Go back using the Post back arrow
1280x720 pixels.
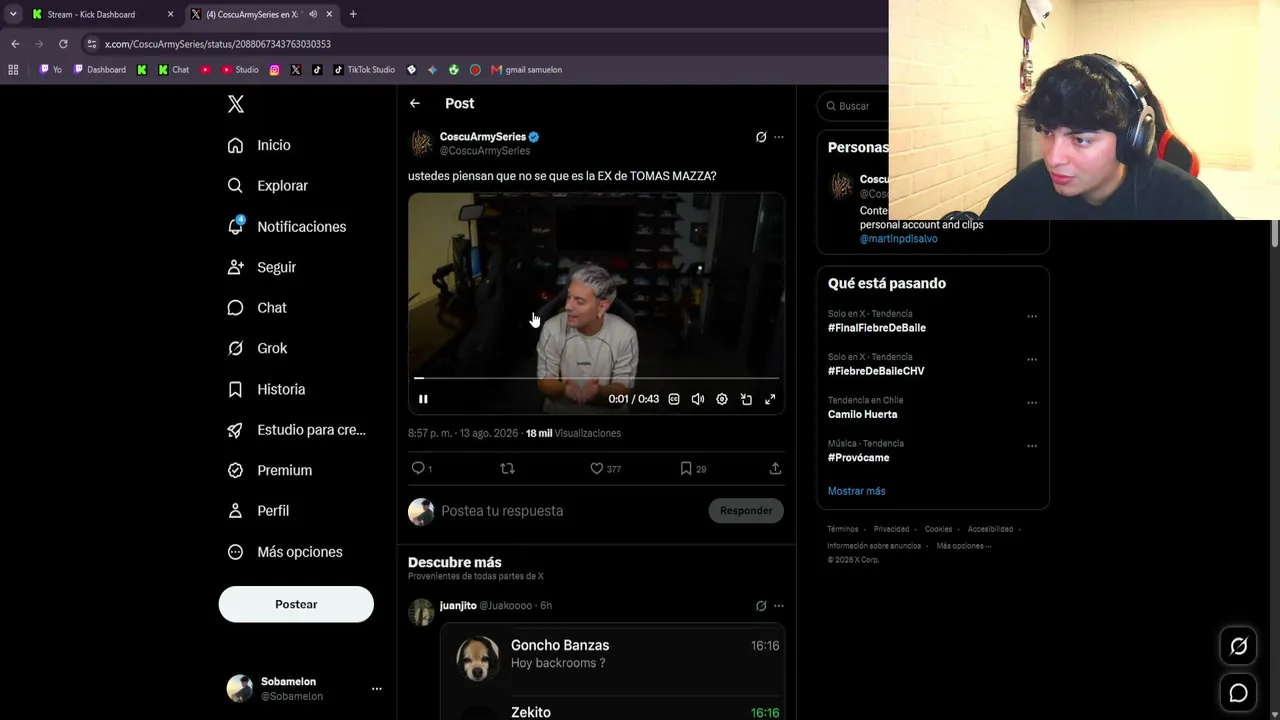(415, 103)
